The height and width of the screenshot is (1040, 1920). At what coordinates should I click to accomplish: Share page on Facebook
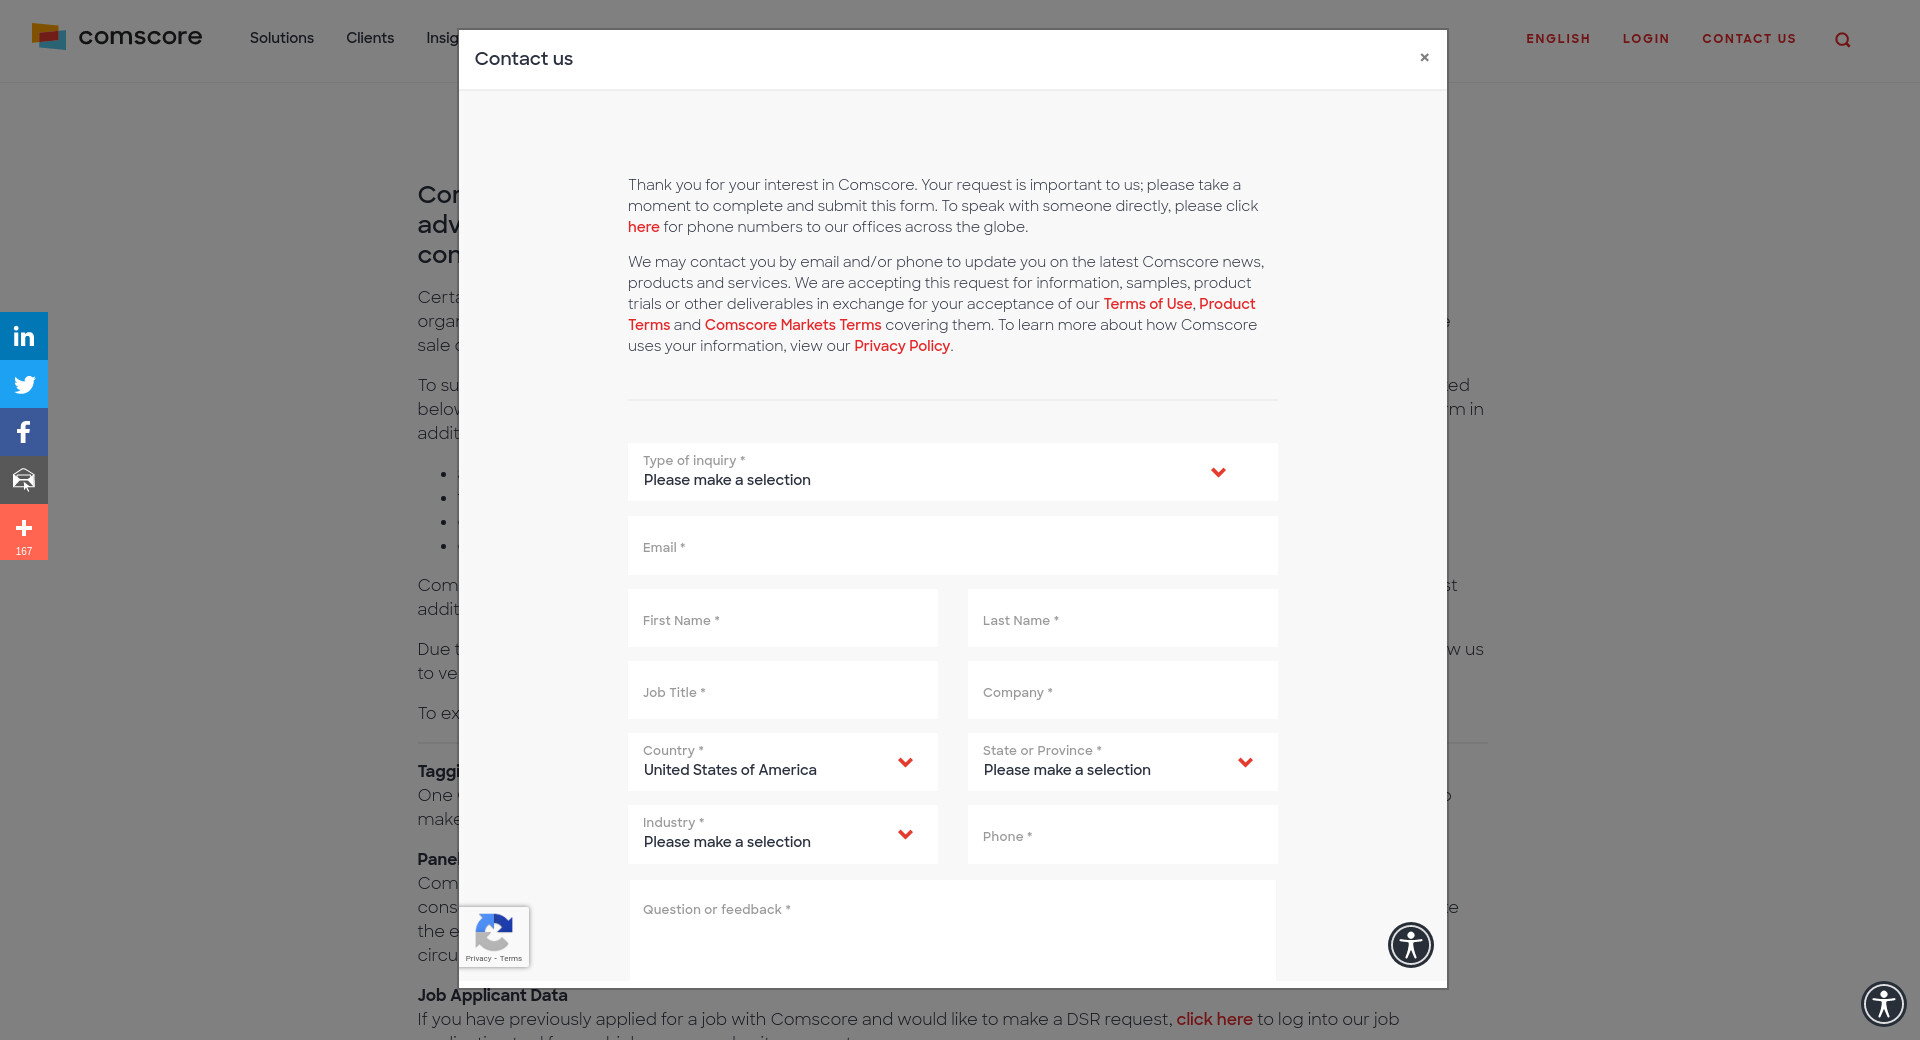pos(24,432)
